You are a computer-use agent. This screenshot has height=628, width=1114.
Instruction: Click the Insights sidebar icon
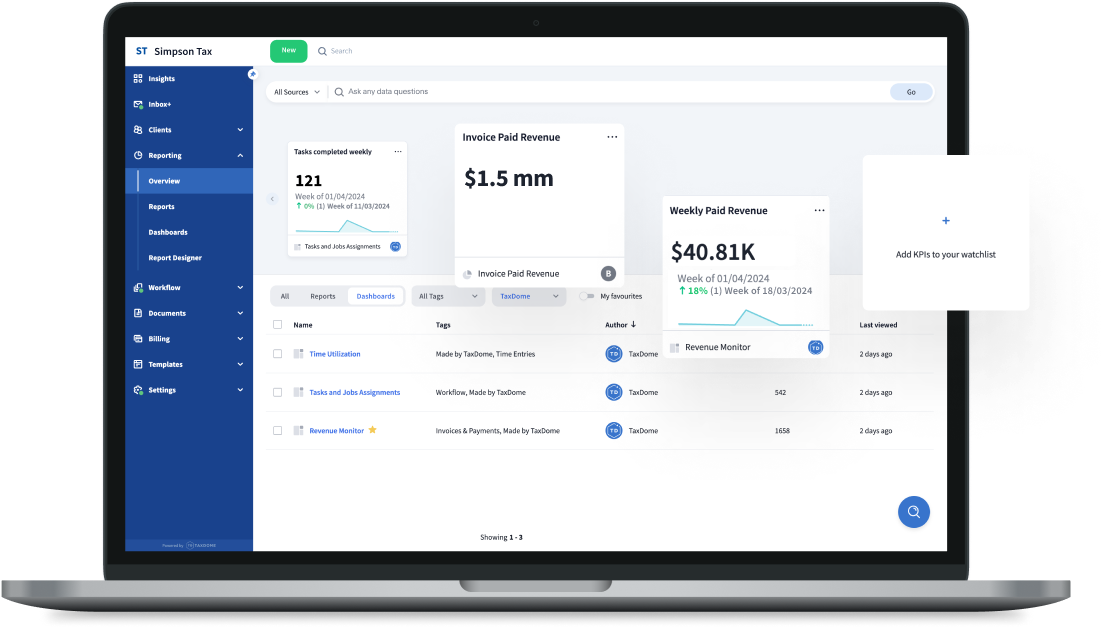coord(138,79)
